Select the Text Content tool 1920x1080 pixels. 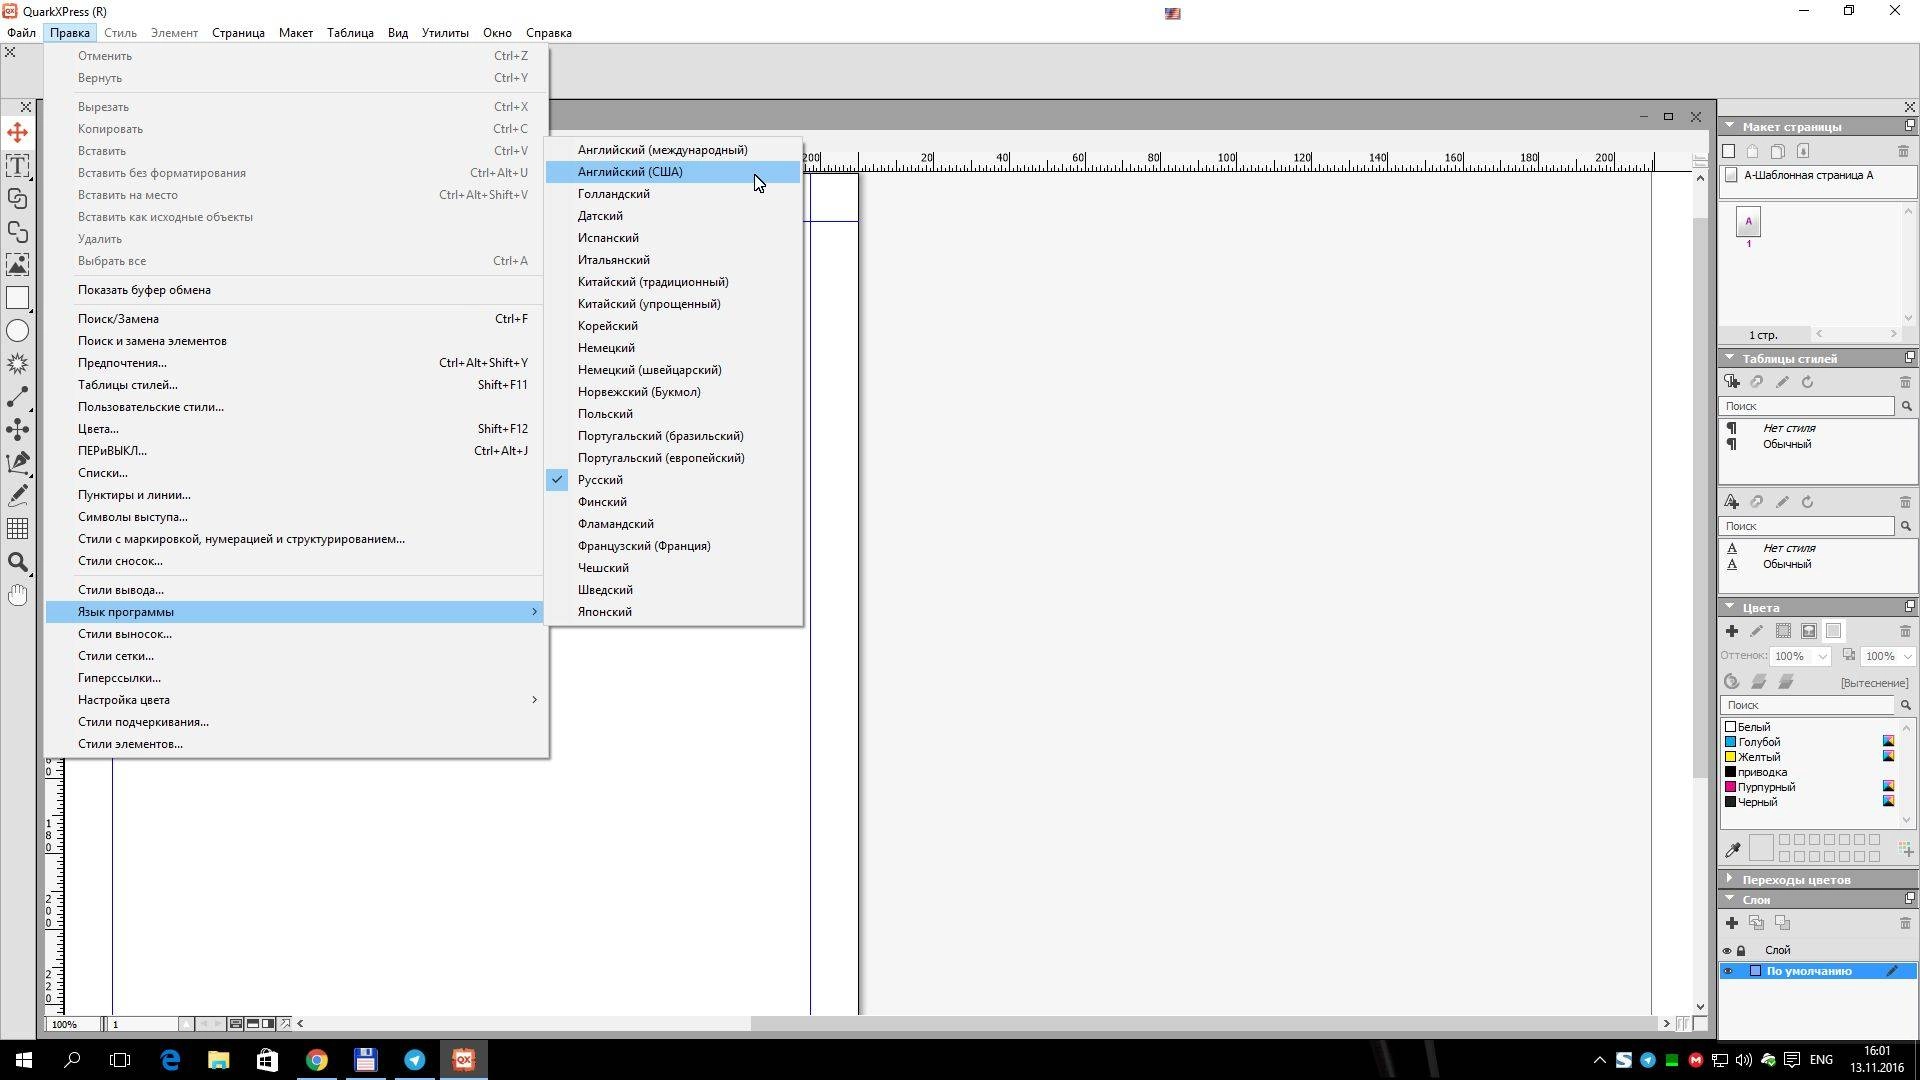(x=17, y=166)
